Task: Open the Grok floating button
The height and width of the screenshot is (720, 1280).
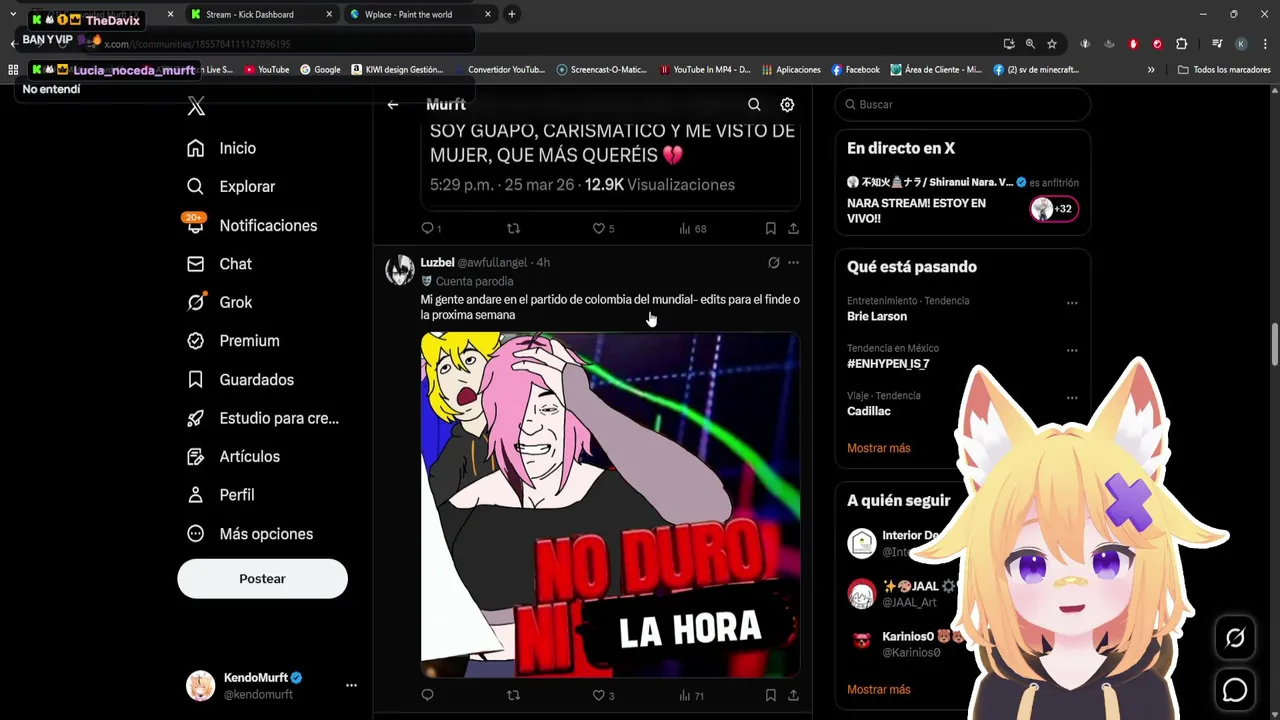Action: point(1235,638)
